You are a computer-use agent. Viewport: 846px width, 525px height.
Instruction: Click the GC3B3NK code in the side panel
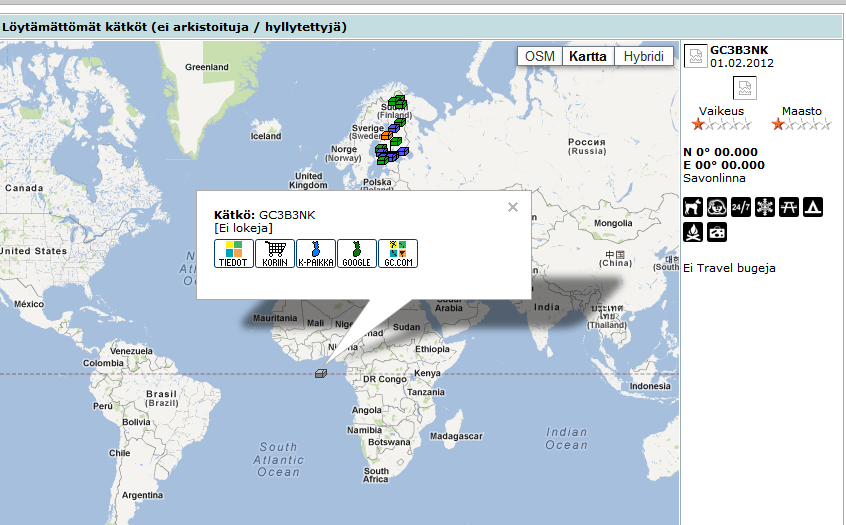pyautogui.click(x=739, y=50)
